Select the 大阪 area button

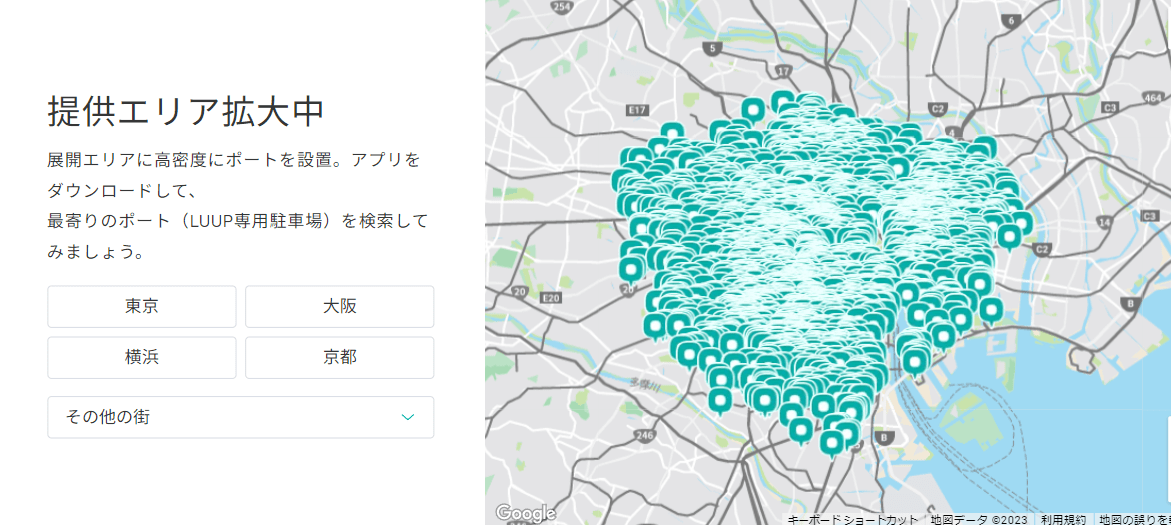(x=339, y=306)
